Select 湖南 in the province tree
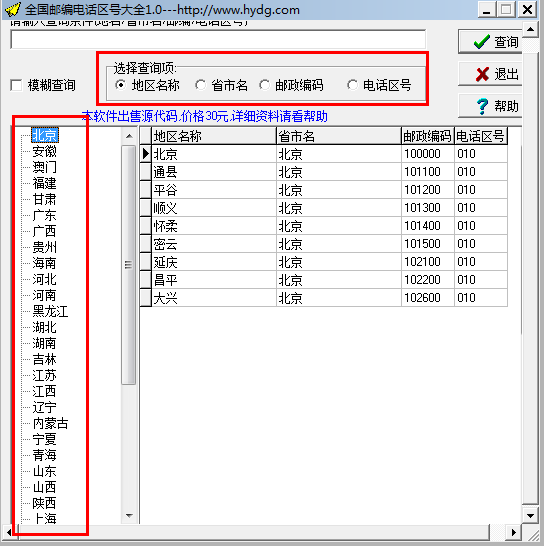 pos(44,343)
